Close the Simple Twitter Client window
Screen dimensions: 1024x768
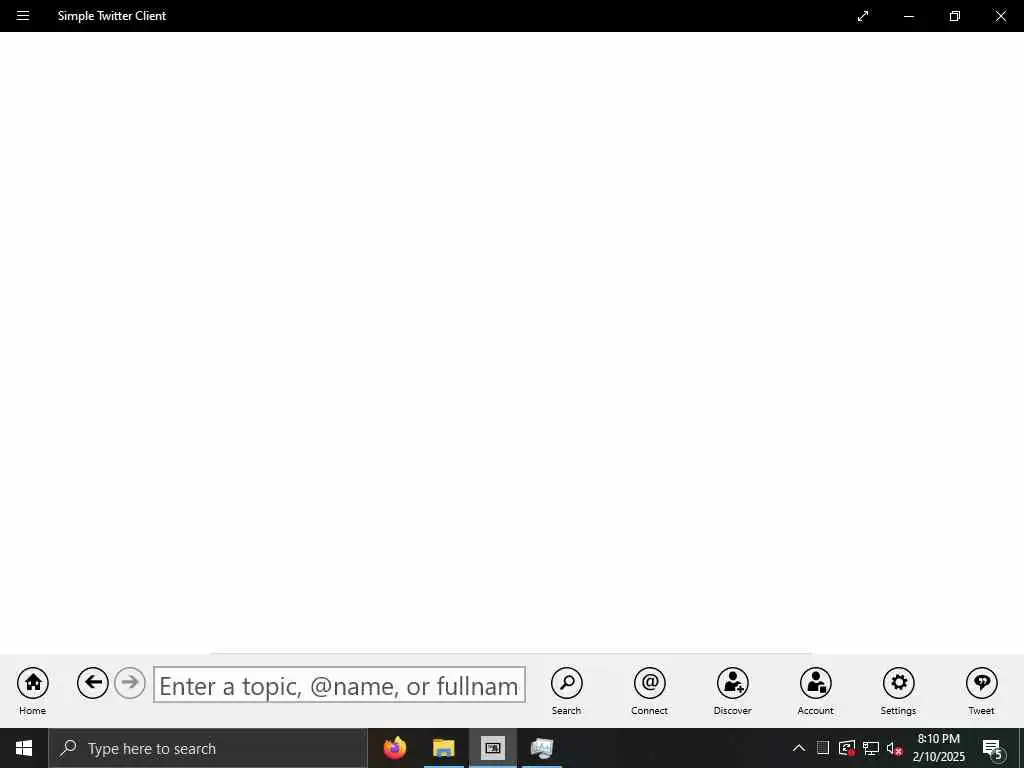click(x=1000, y=16)
